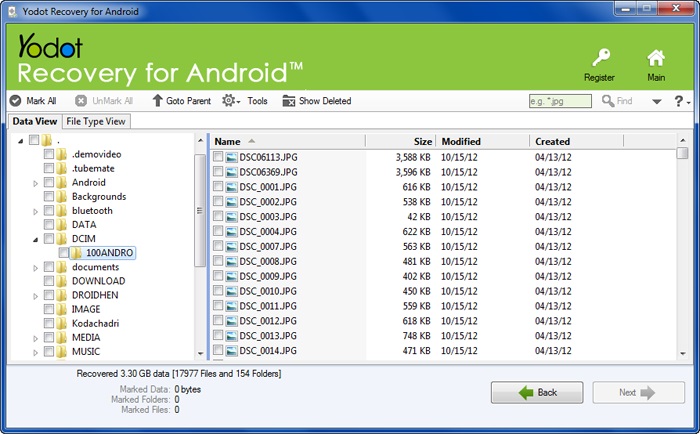Tick the DSC_0010.JPG checkbox

(218, 291)
